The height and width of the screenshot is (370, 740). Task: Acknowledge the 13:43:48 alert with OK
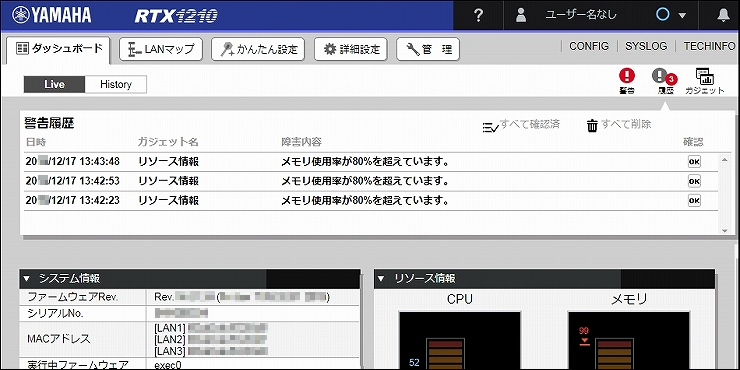click(x=694, y=161)
